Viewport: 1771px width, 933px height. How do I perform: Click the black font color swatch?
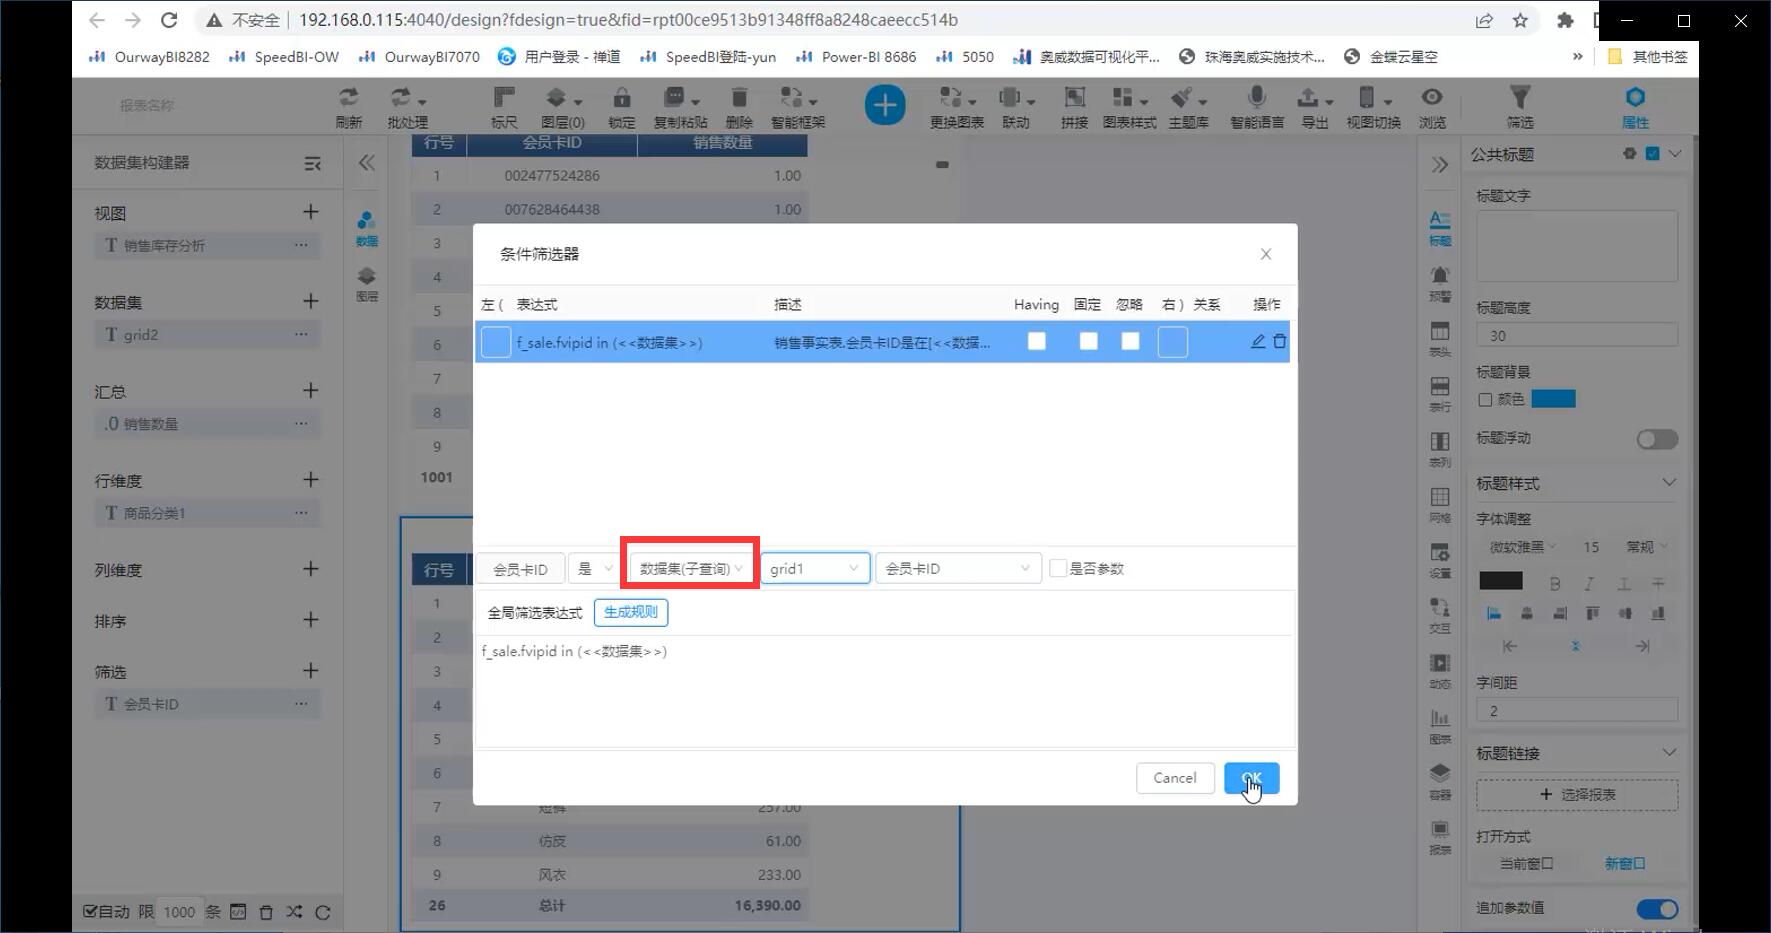(x=1501, y=581)
